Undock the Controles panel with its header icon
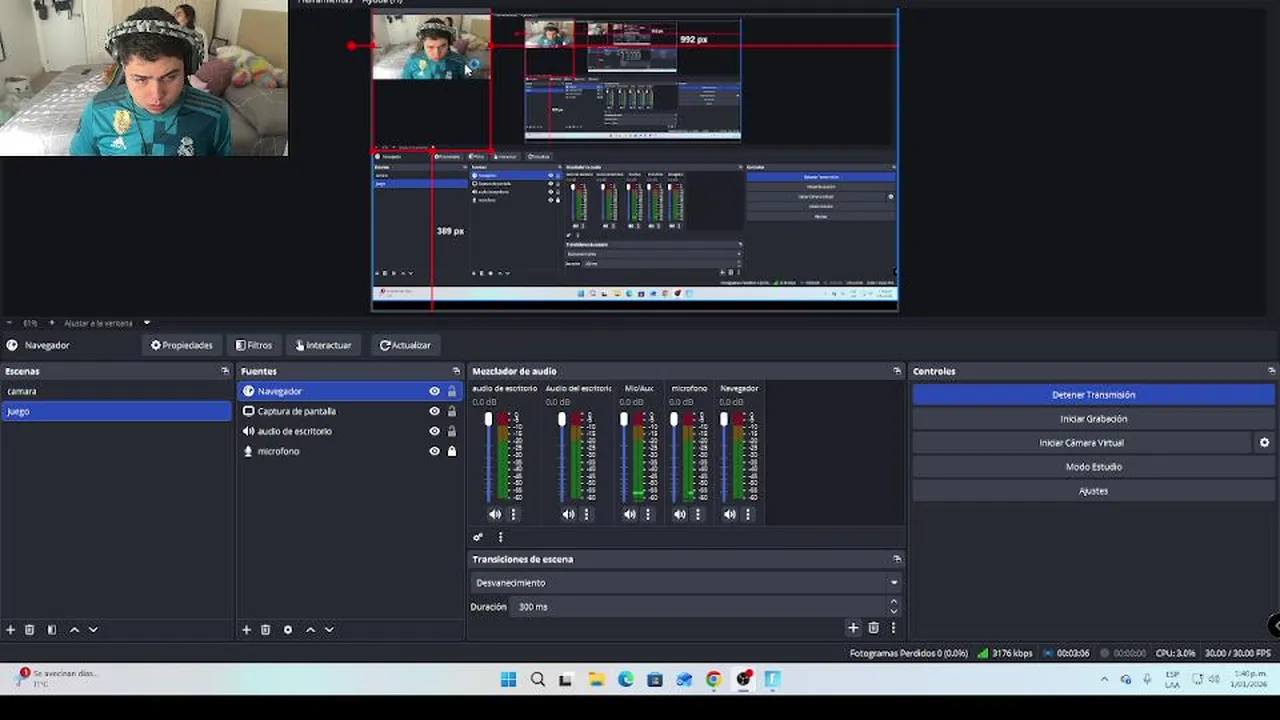The image size is (1280, 720). [1272, 371]
